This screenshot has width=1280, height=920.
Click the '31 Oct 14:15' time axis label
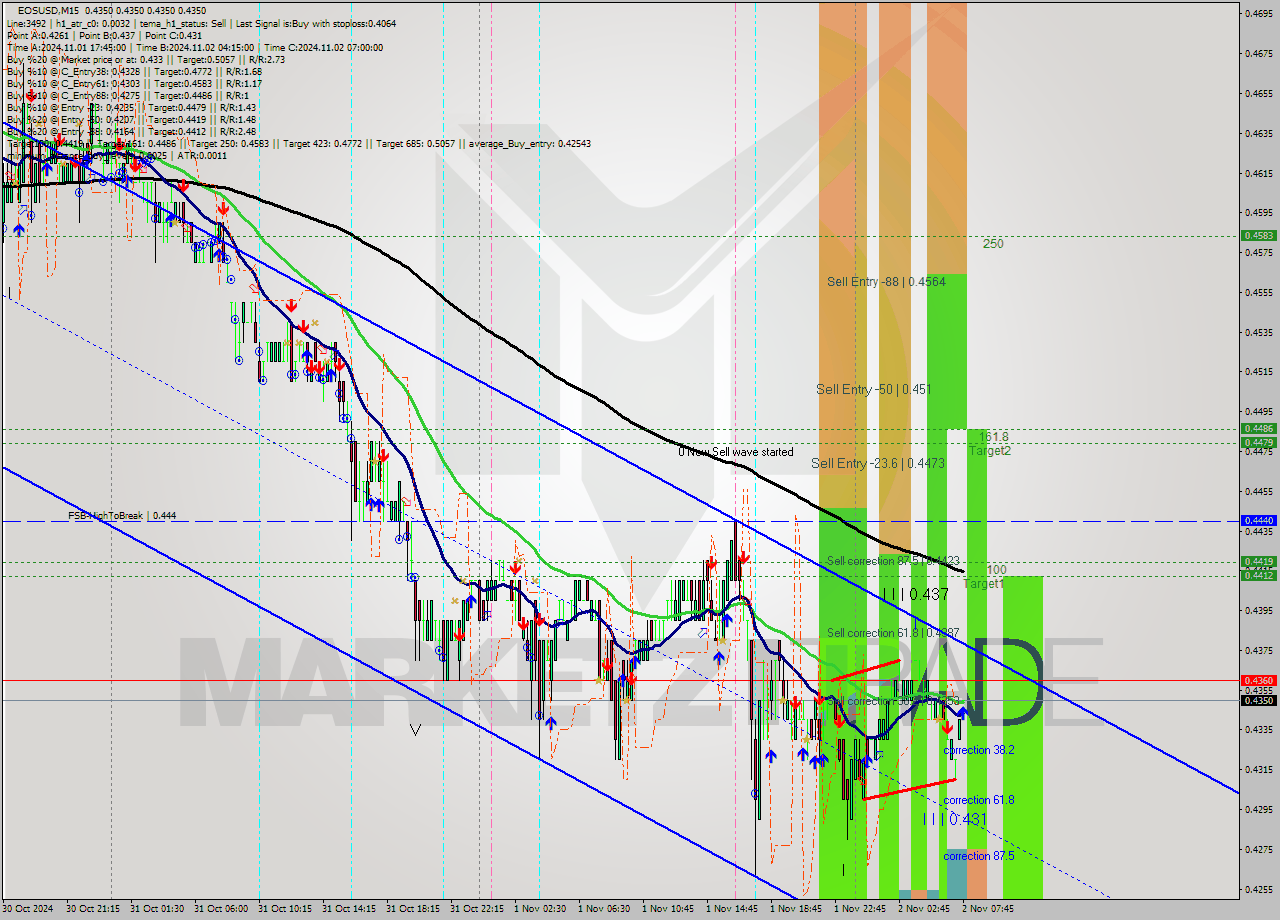(350, 909)
